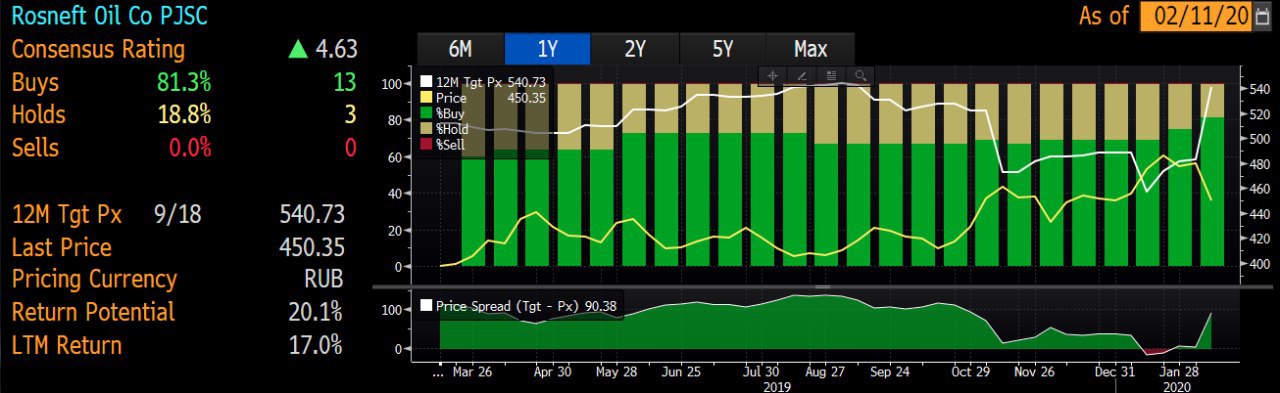Toggle the yellow Price legend swatch
The height and width of the screenshot is (393, 1280).
pyautogui.click(x=427, y=98)
